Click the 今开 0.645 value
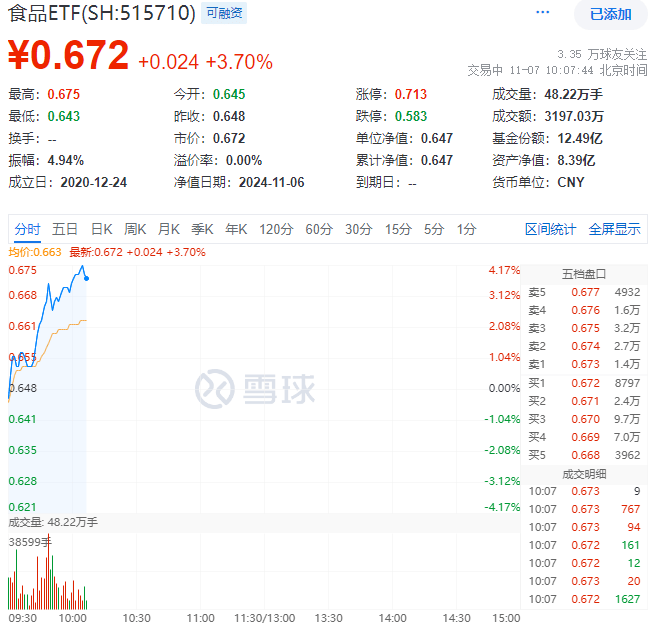 [229, 94]
